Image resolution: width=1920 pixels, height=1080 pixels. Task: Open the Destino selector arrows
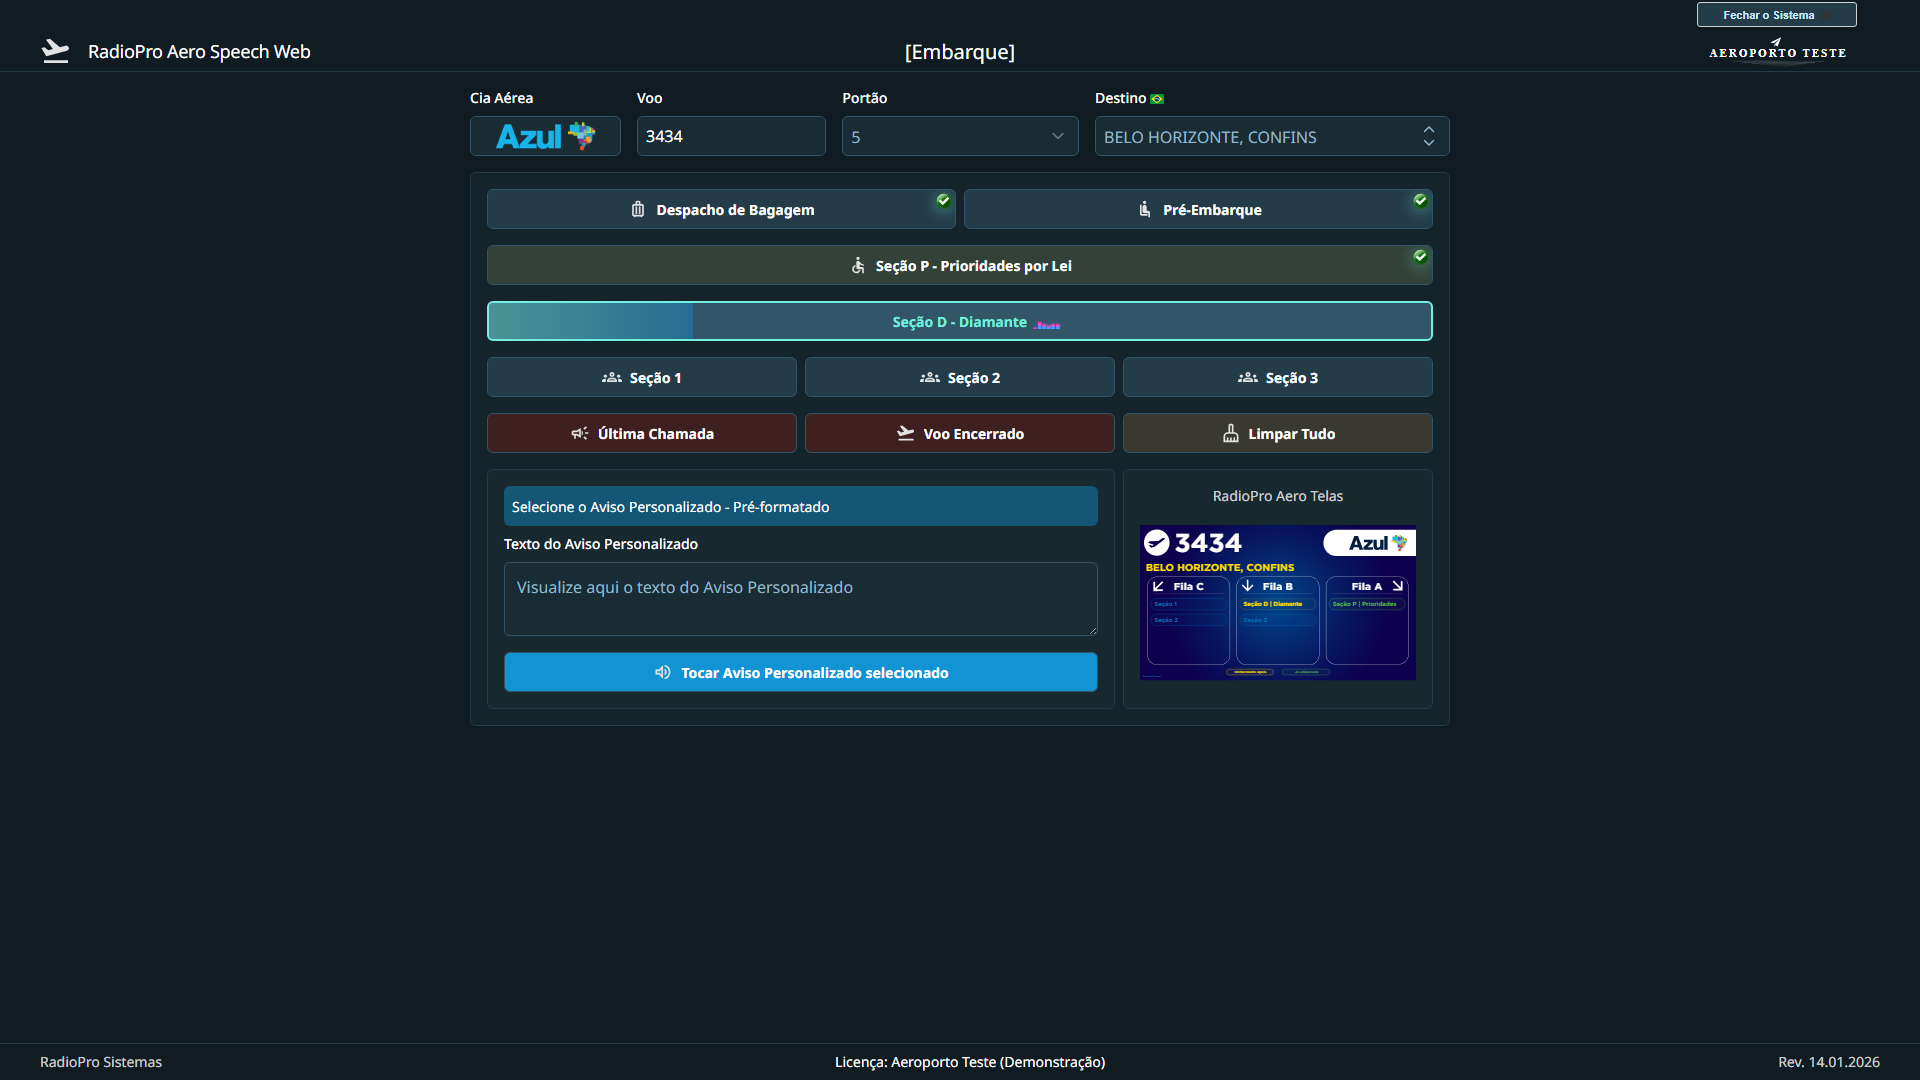coord(1428,136)
